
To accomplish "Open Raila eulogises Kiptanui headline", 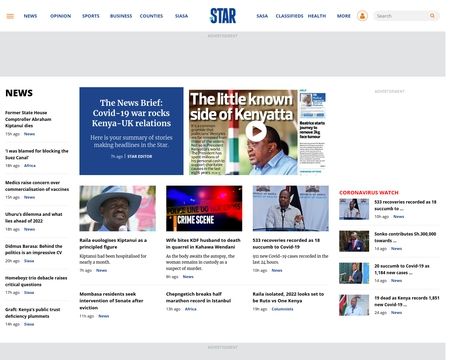I will coord(113,243).
